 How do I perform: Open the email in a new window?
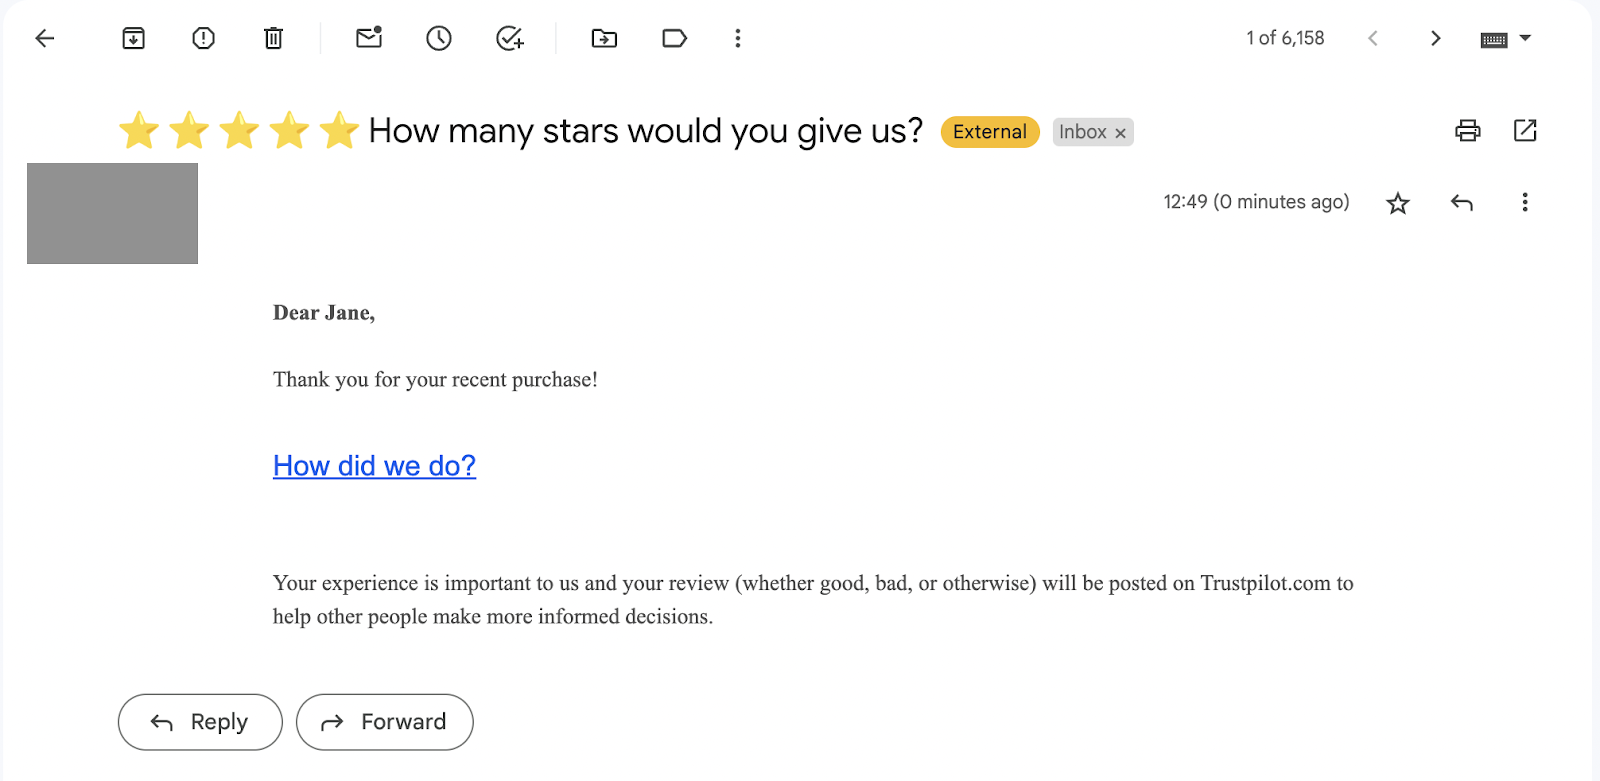point(1525,130)
